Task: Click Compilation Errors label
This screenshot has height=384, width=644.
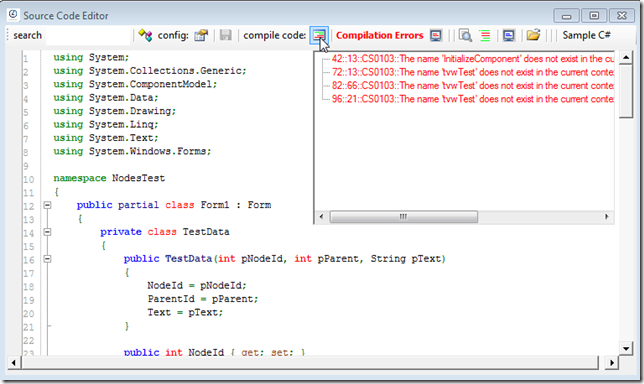Action: (380, 36)
